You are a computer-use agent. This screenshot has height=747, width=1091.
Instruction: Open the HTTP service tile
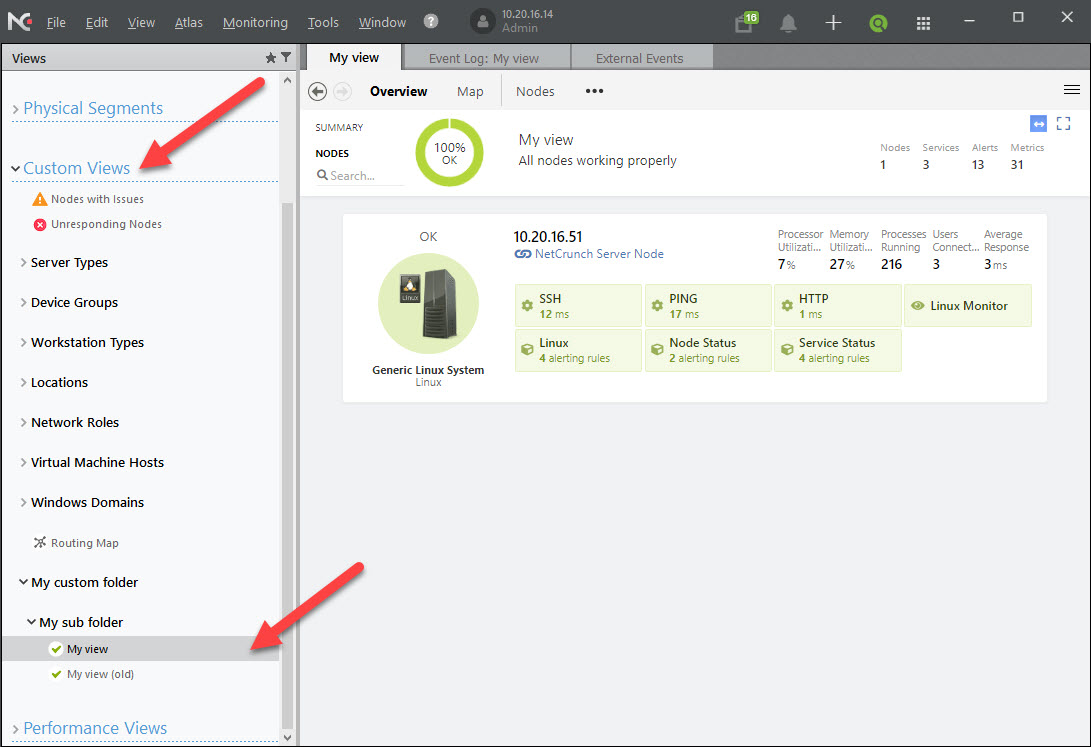[838, 305]
